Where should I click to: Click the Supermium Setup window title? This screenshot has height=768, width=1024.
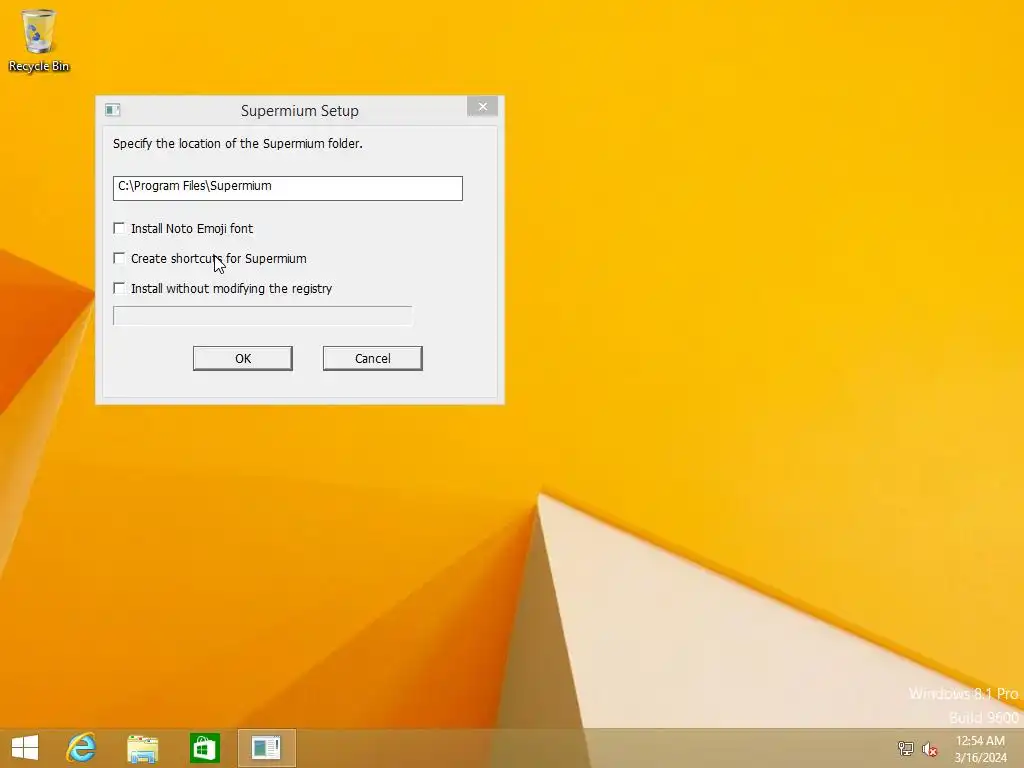pos(300,111)
